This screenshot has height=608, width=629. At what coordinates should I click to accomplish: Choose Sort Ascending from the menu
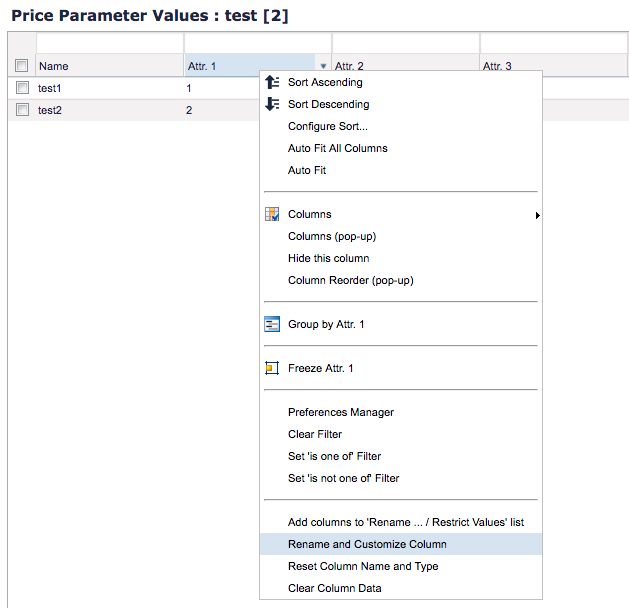click(x=401, y=82)
